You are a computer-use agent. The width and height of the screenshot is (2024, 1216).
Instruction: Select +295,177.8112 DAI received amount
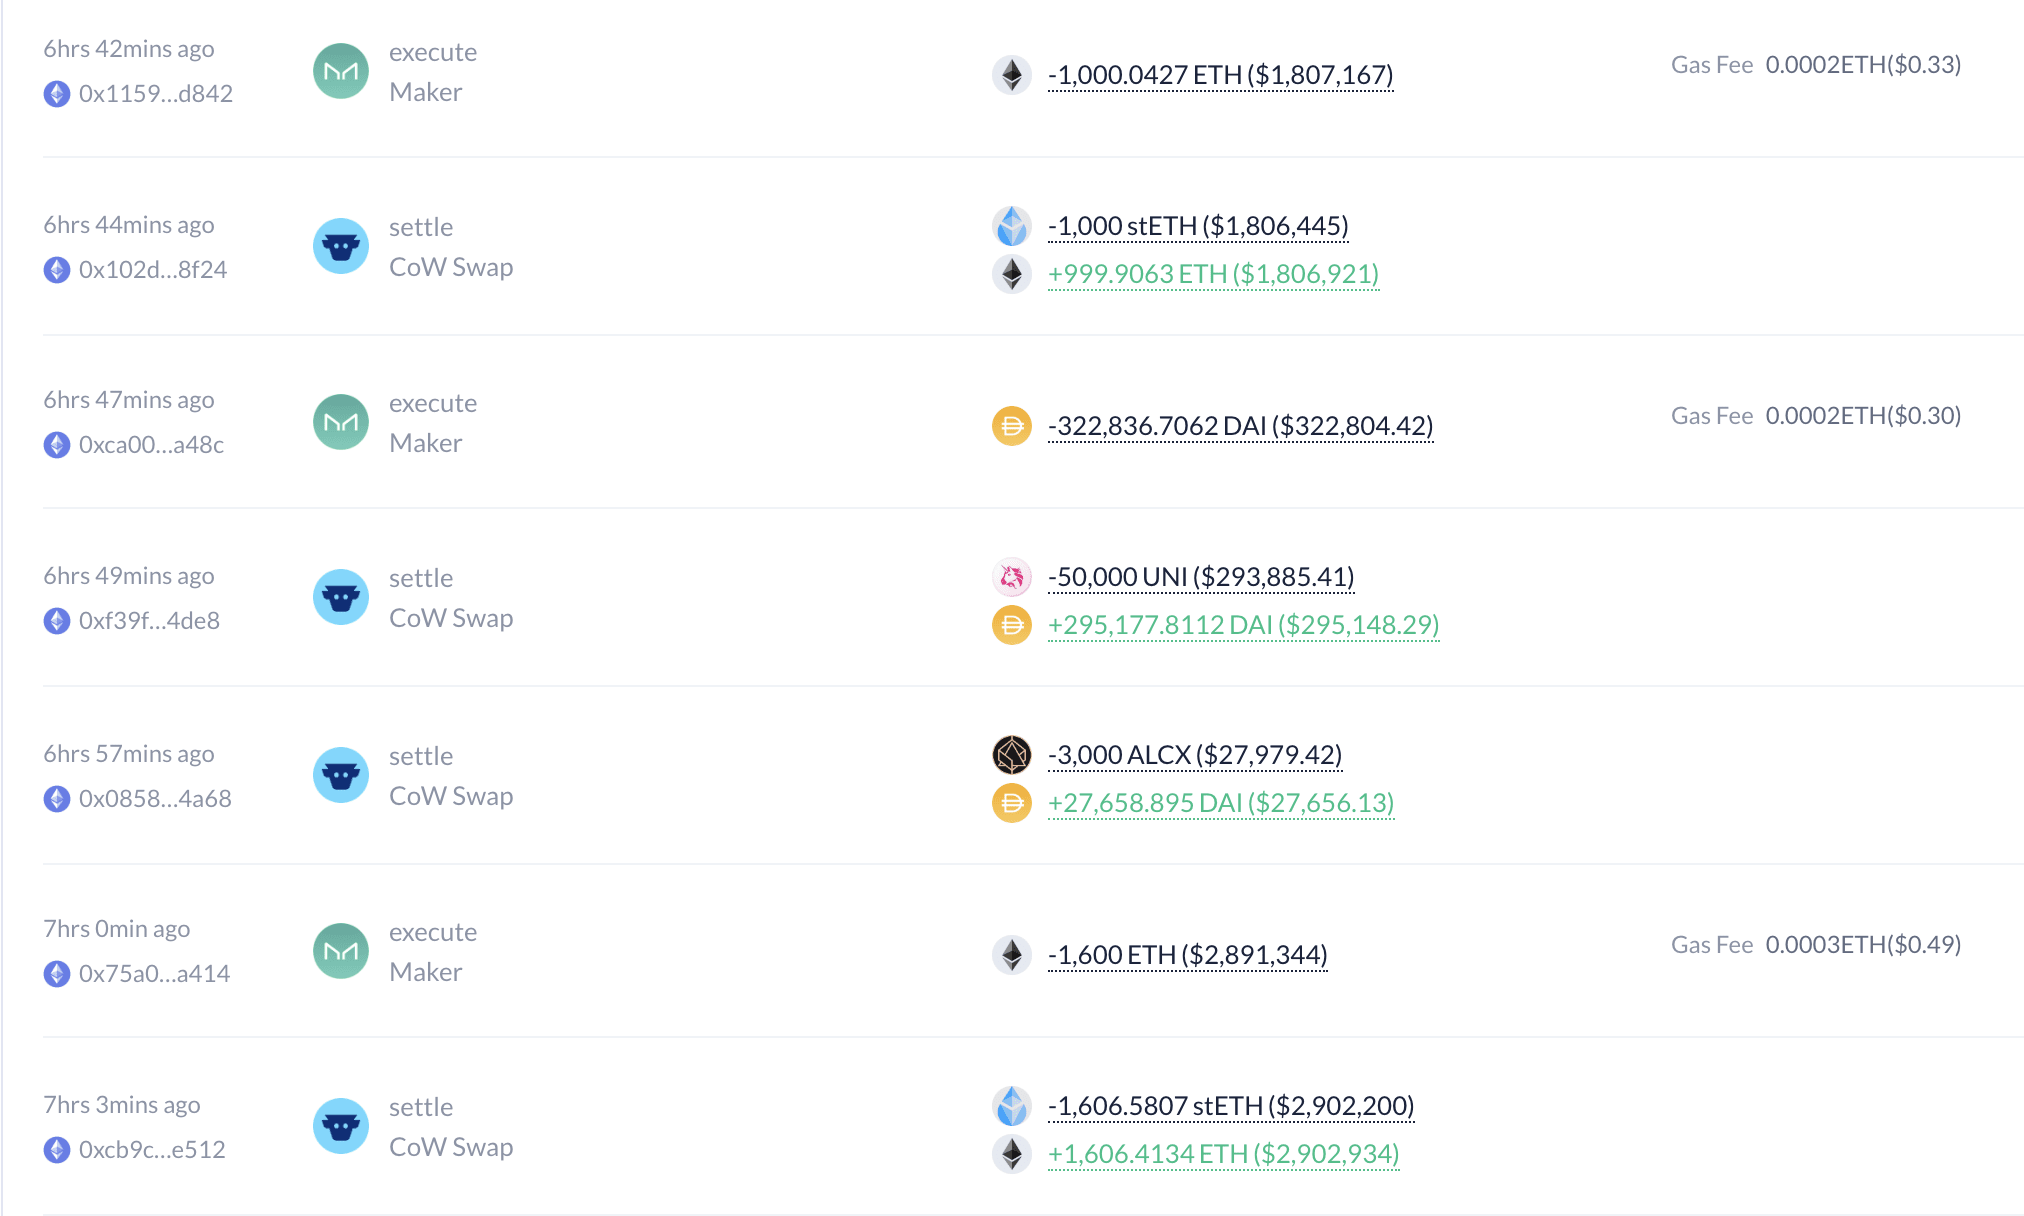[1244, 625]
